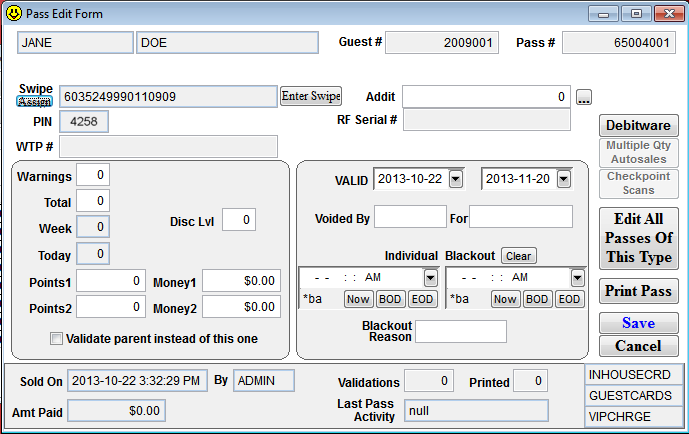Screen dimensions: 689x434
Task: Click the RF Serial # field
Action: [487, 120]
